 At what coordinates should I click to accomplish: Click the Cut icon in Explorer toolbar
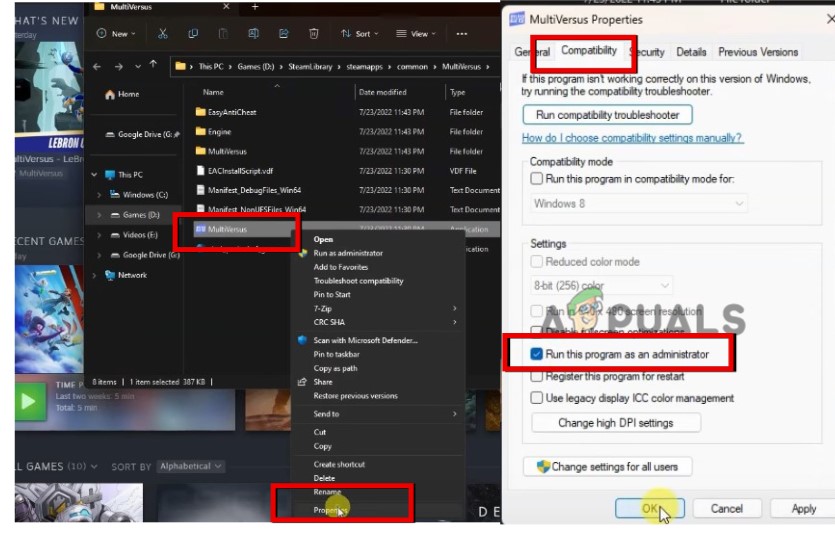pyautogui.click(x=163, y=34)
